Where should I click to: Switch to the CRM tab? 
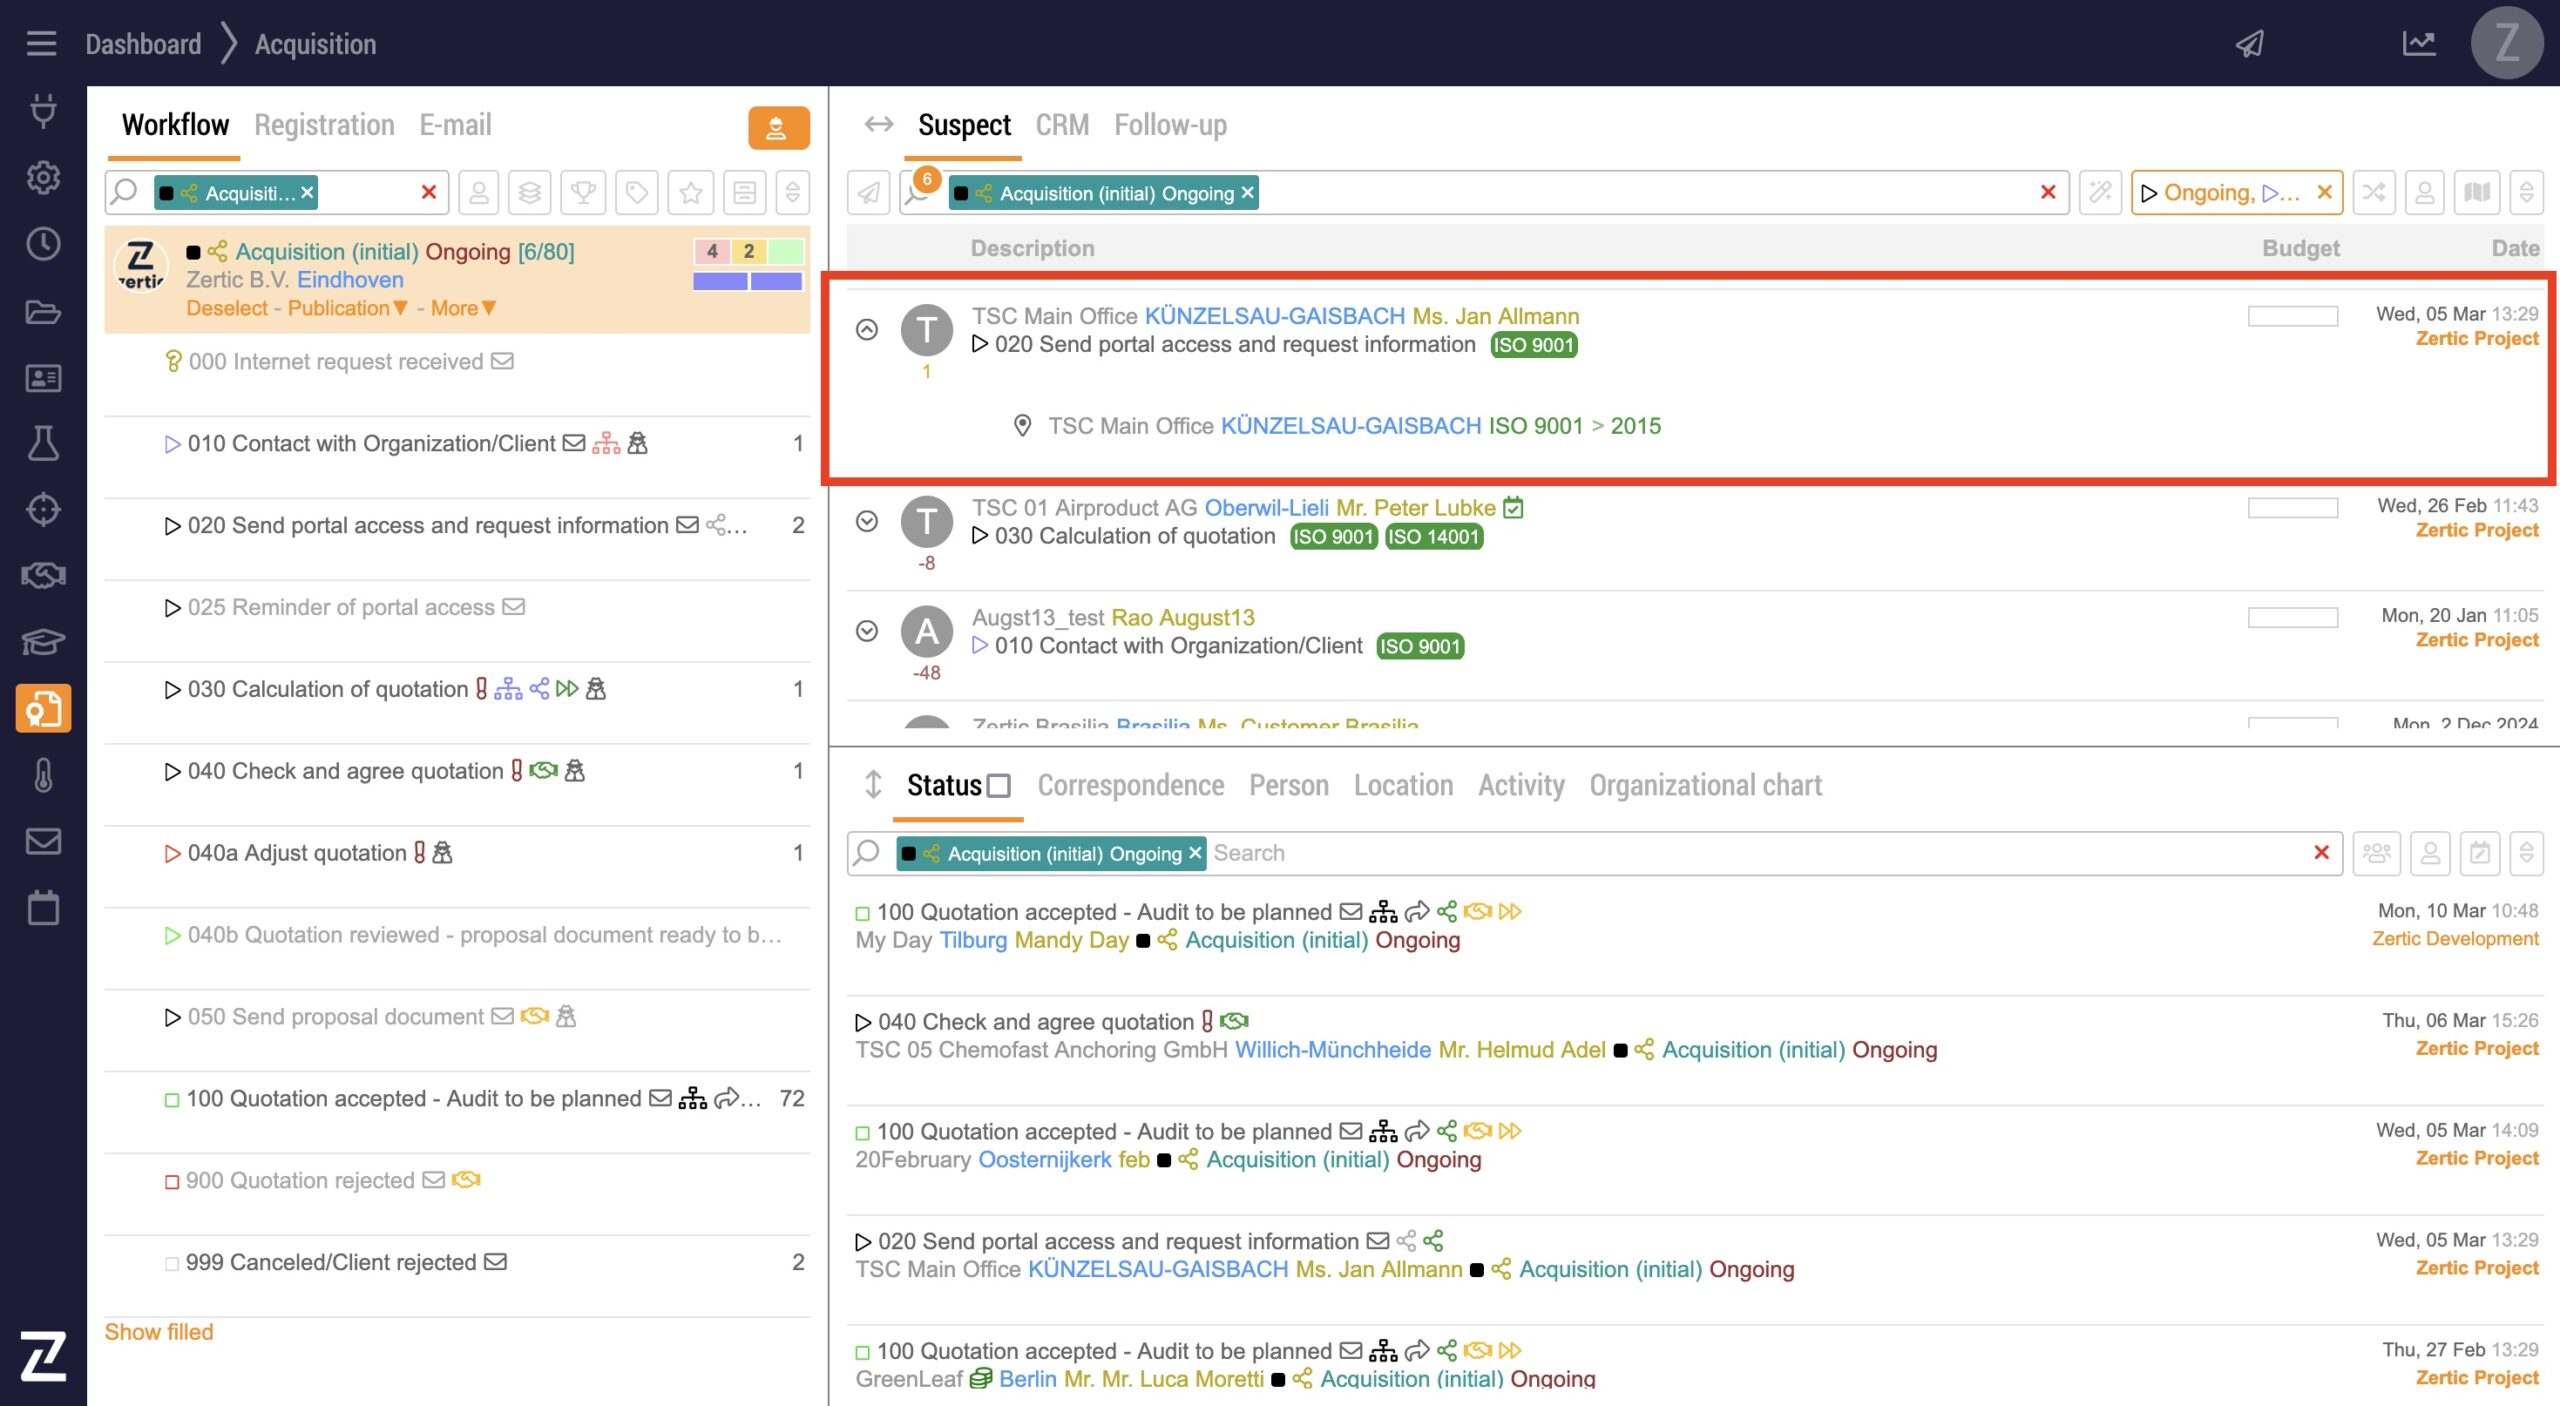[x=1061, y=125]
